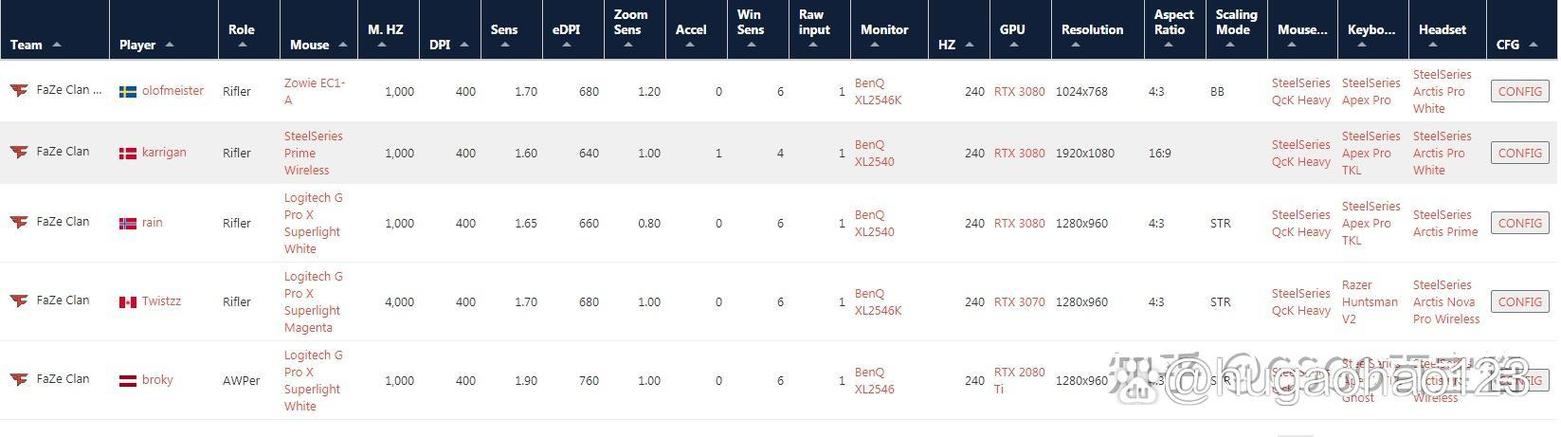Open the CONFIG button for Twistzz

[1519, 302]
